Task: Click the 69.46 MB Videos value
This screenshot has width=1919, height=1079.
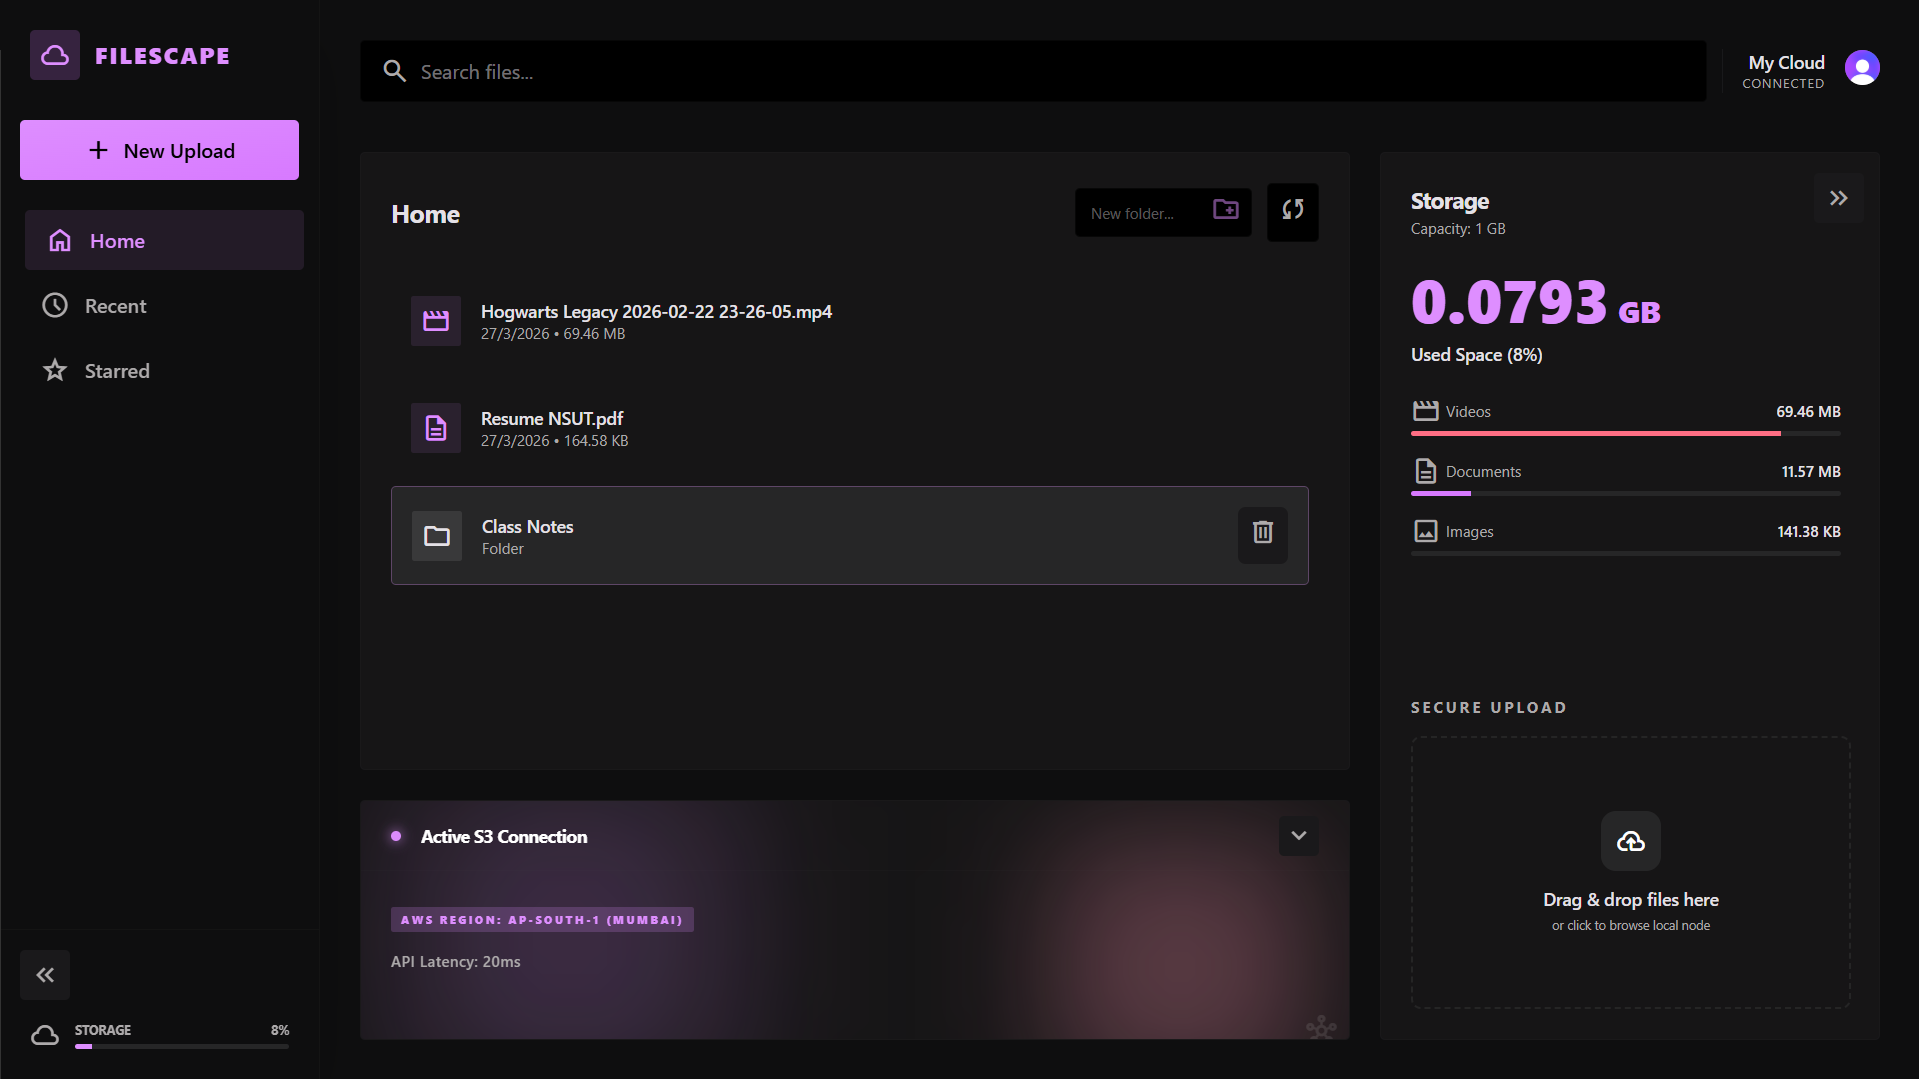Action: pyautogui.click(x=1808, y=411)
